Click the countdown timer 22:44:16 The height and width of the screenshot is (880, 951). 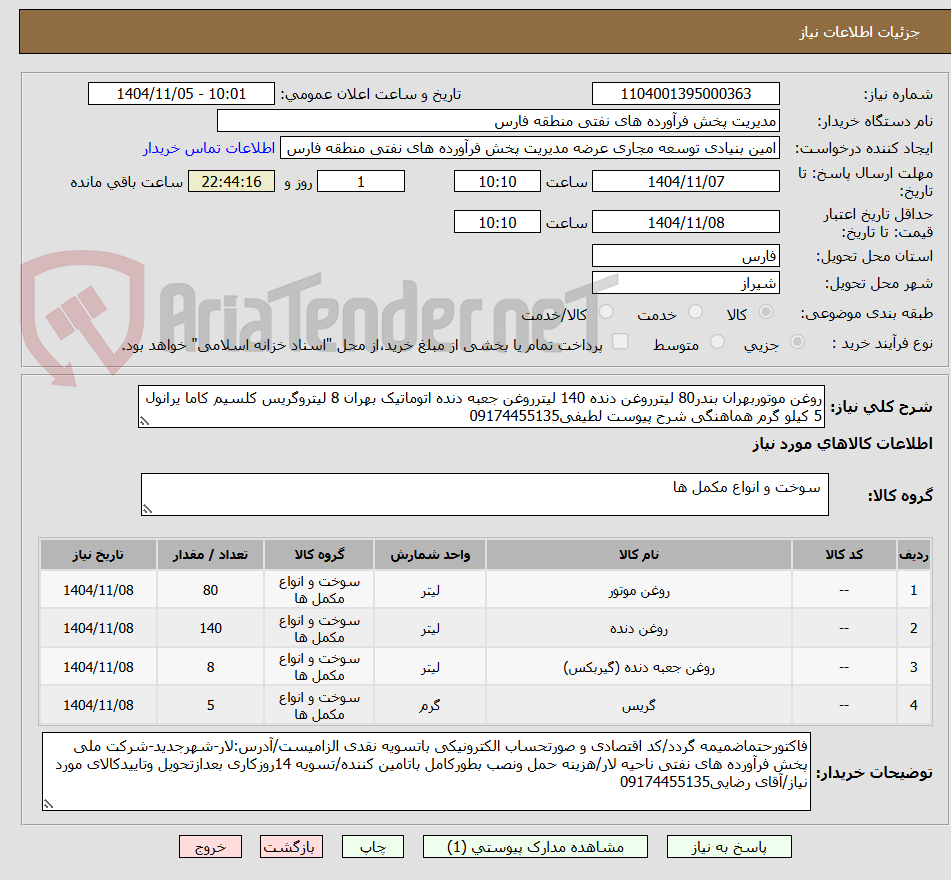231,181
